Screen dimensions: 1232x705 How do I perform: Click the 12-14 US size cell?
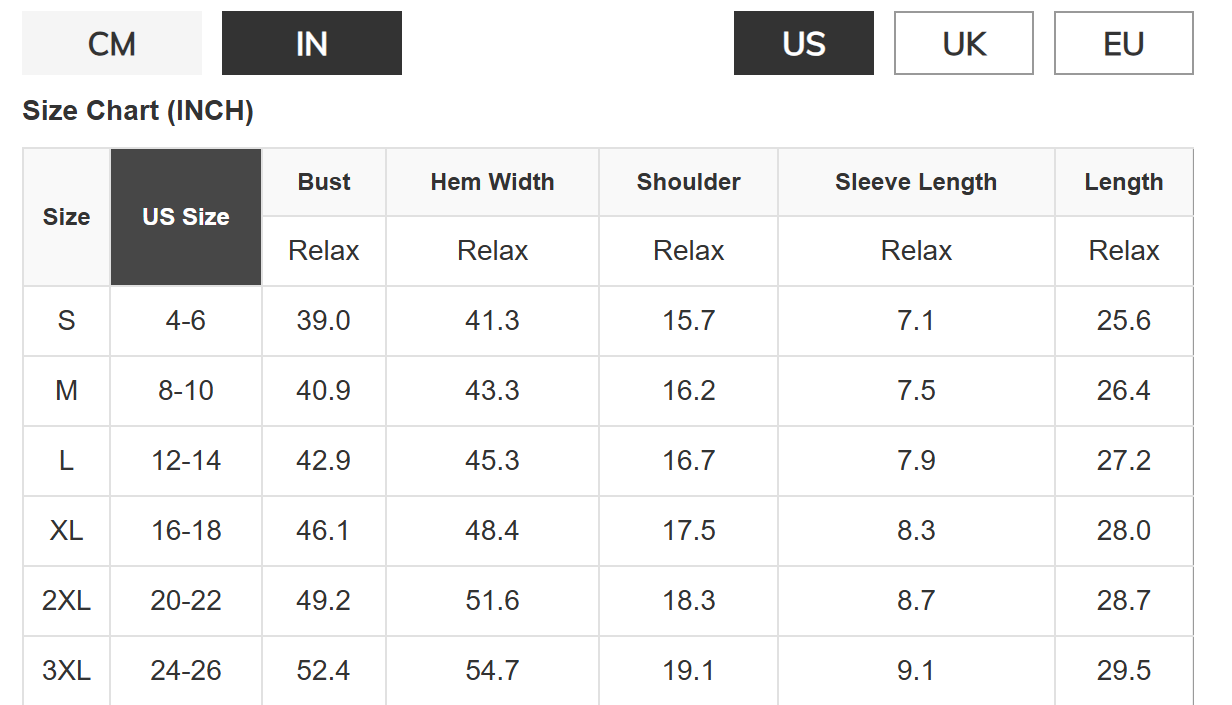click(186, 461)
